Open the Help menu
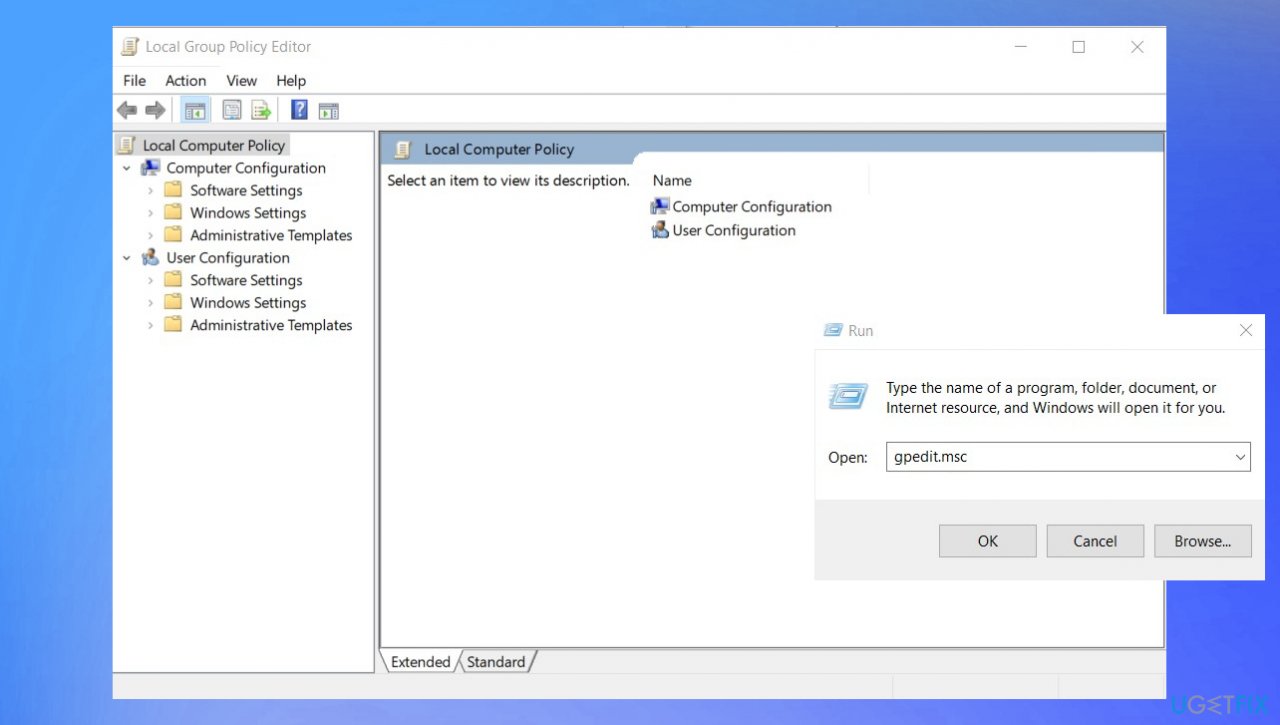Image resolution: width=1280 pixels, height=725 pixels. click(x=291, y=81)
